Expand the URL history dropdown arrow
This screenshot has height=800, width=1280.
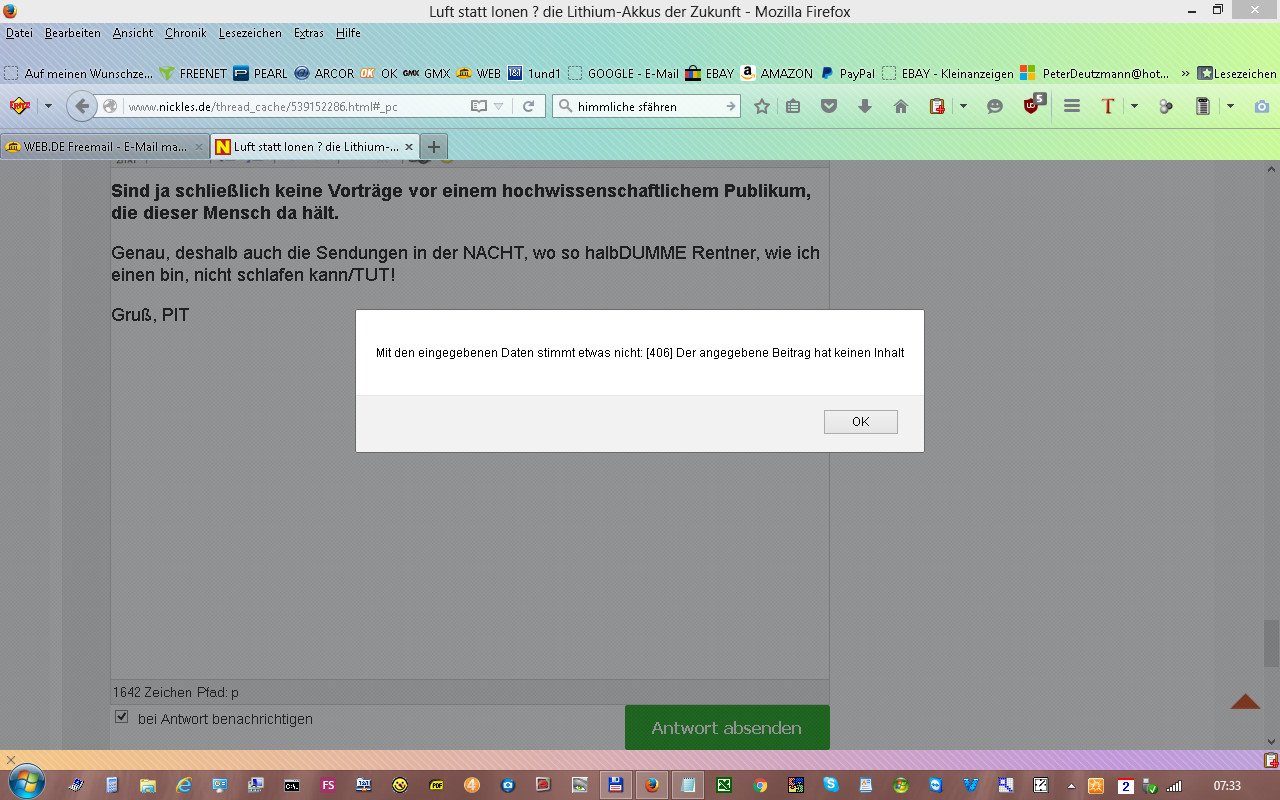coord(499,106)
